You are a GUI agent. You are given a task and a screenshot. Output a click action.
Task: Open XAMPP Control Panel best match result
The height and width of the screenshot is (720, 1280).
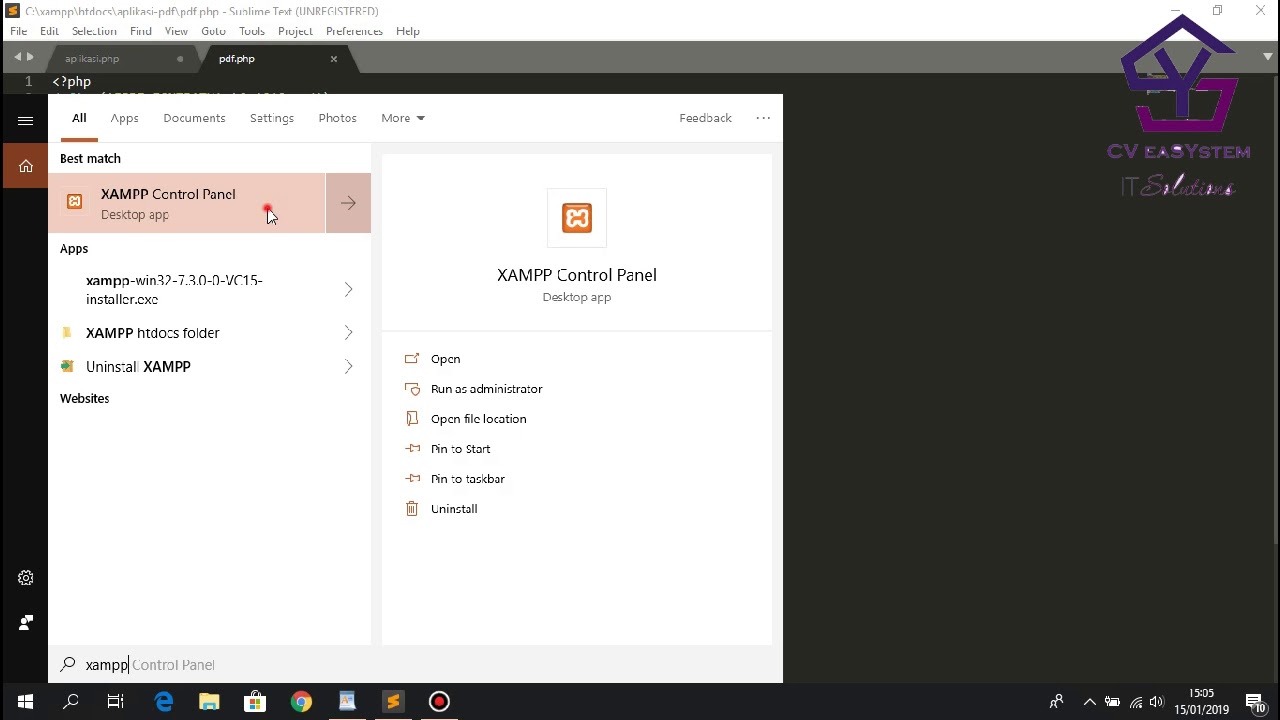pyautogui.click(x=187, y=203)
